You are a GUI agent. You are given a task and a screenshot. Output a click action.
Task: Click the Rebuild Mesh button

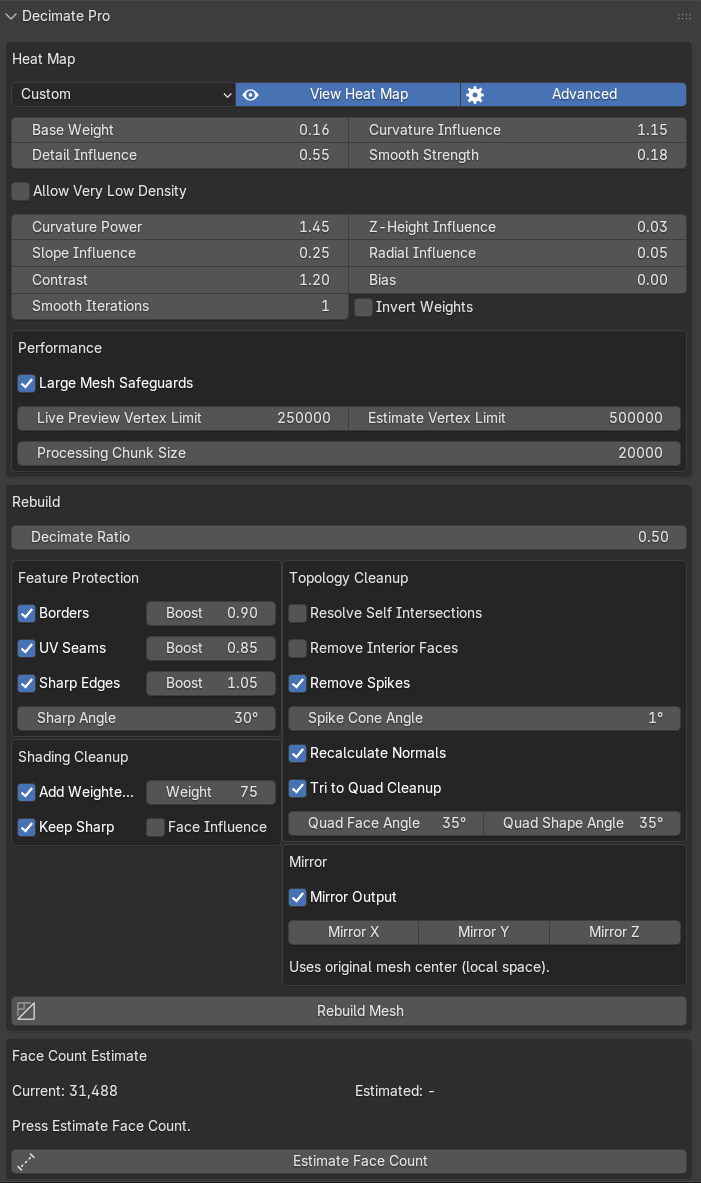click(349, 1011)
